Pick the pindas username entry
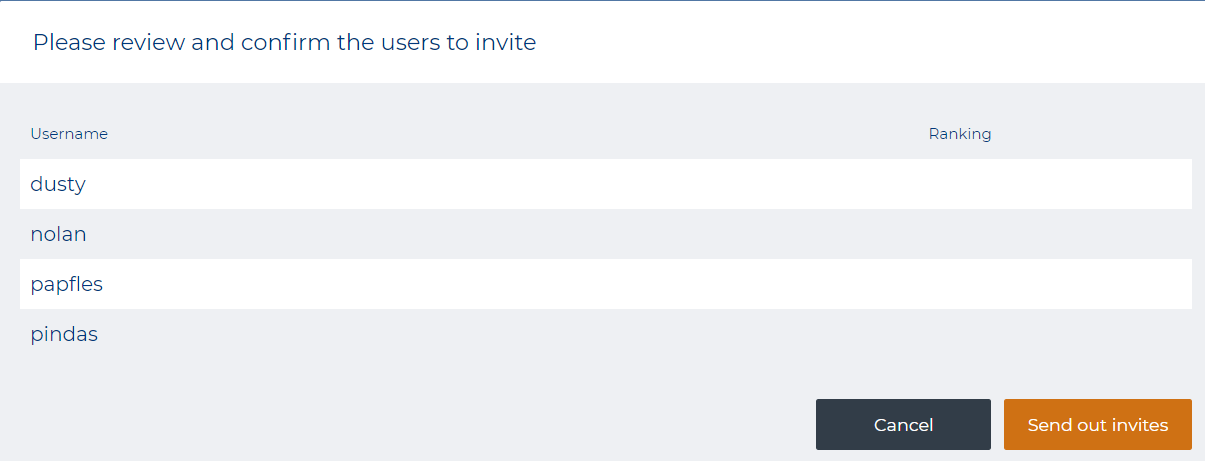Image resolution: width=1205 pixels, height=461 pixels. [64, 334]
